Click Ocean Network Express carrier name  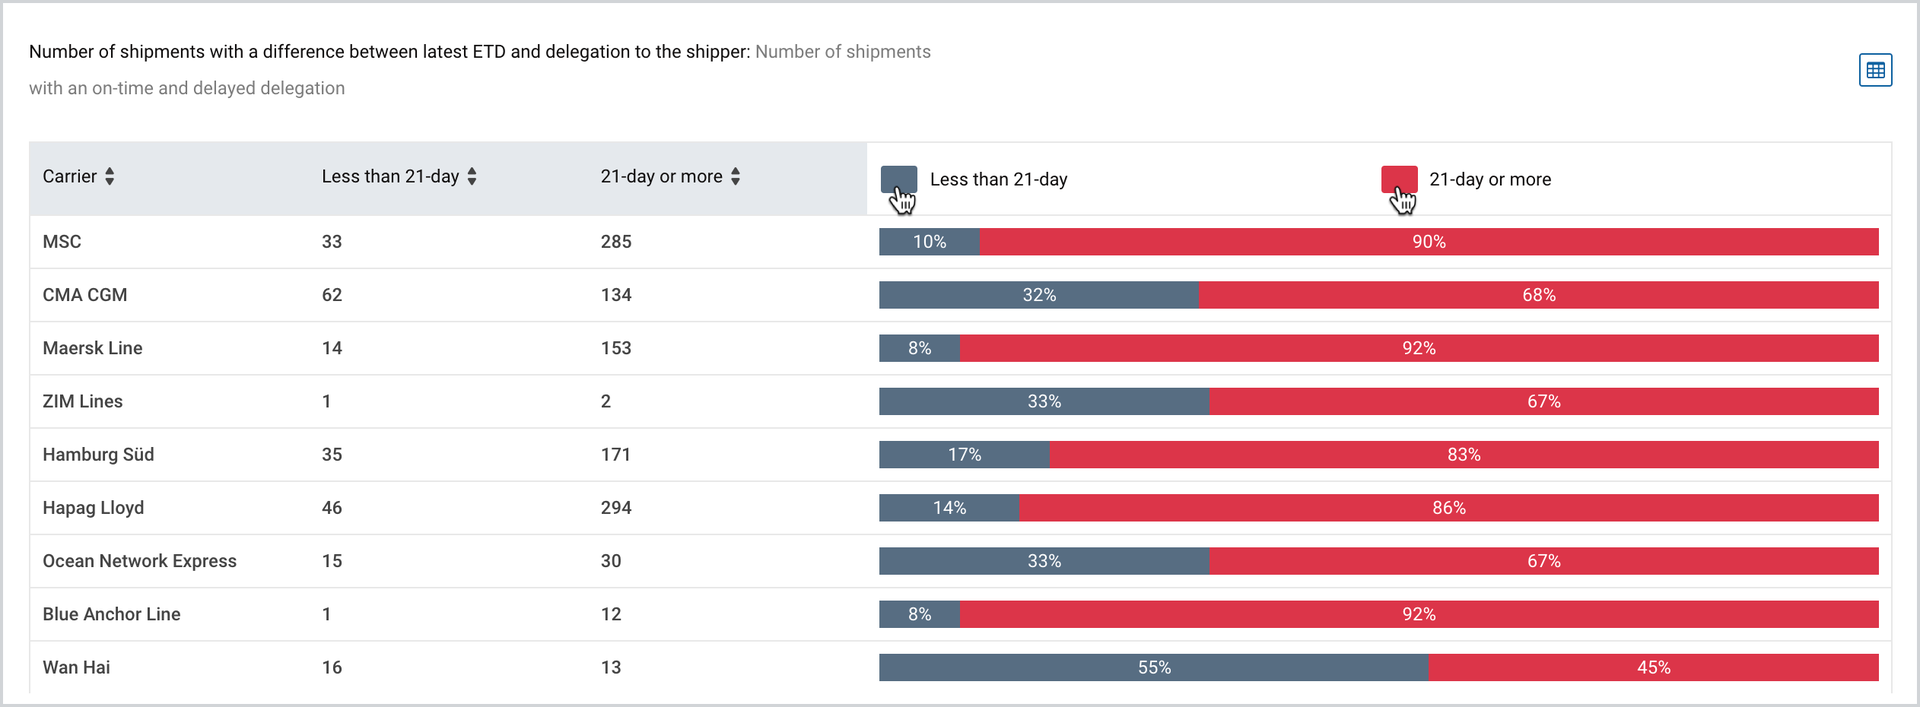click(x=139, y=561)
